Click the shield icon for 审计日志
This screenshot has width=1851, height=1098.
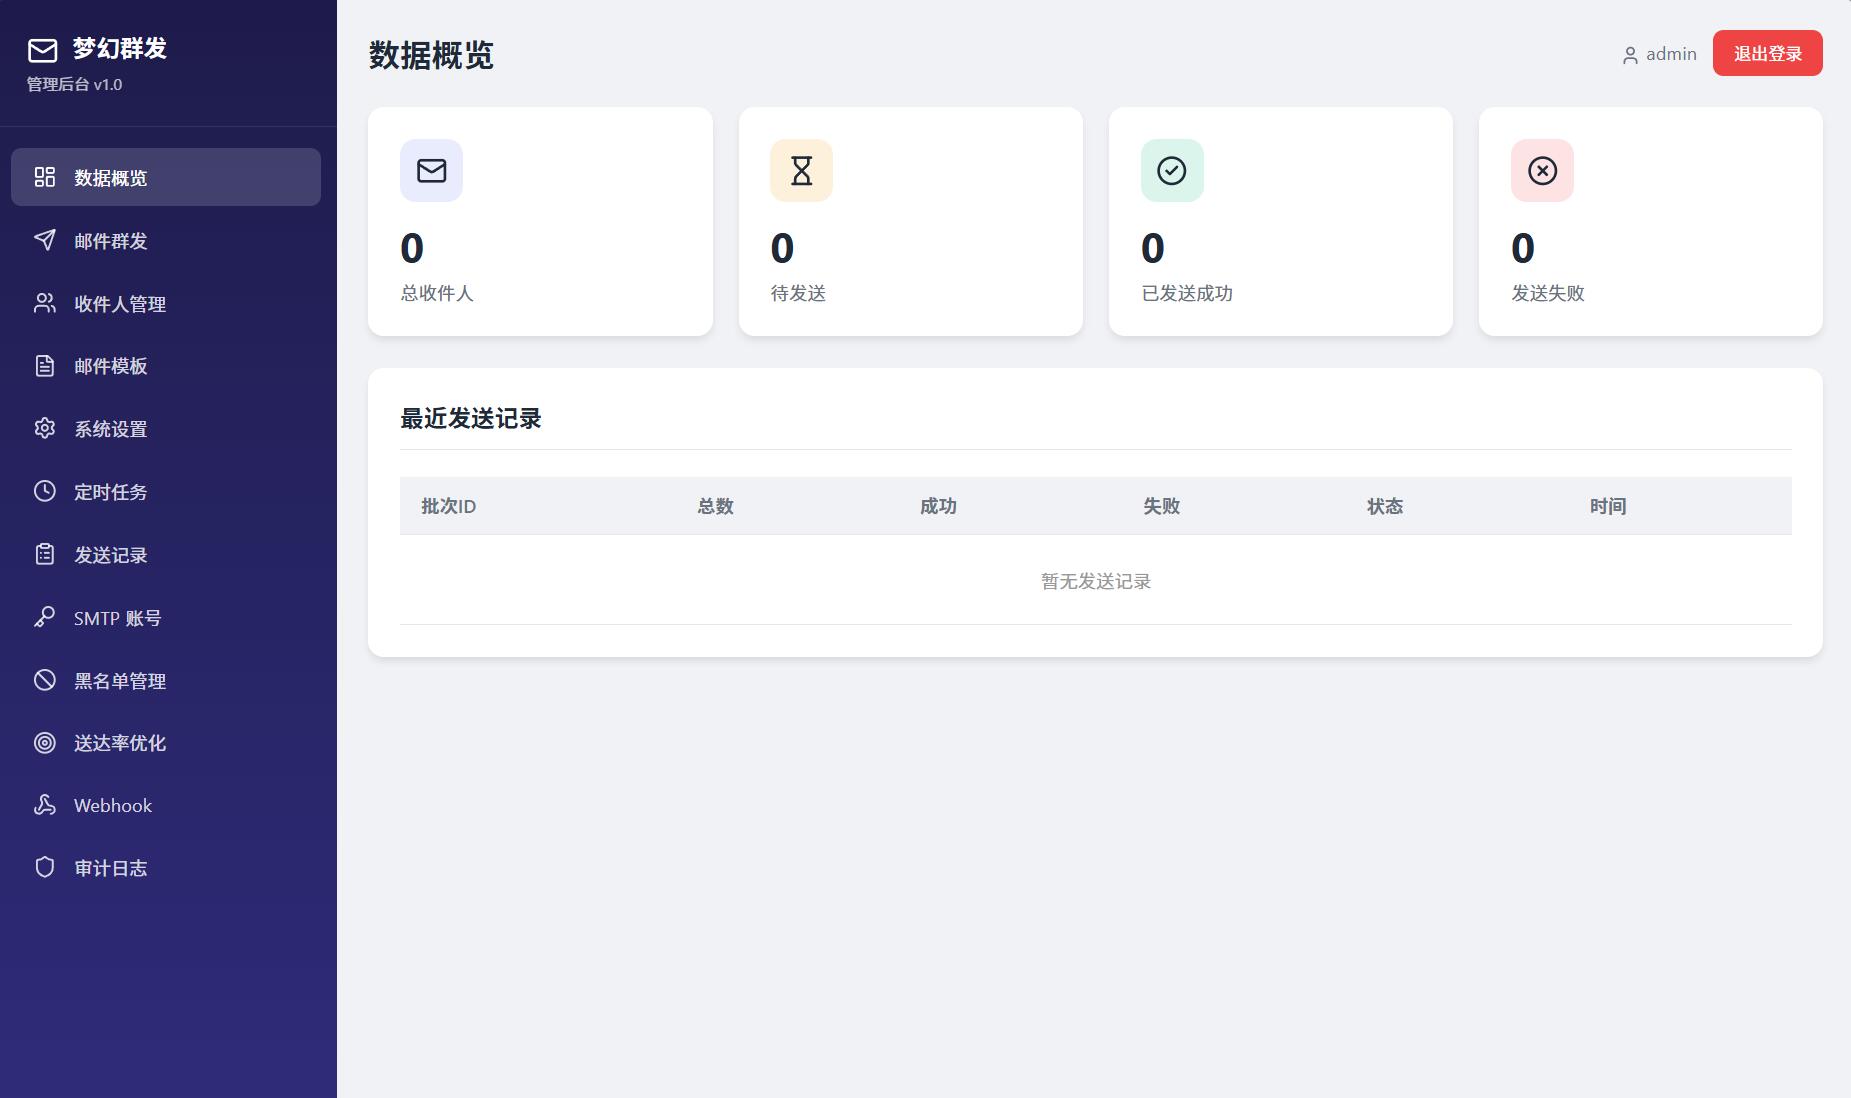point(45,868)
